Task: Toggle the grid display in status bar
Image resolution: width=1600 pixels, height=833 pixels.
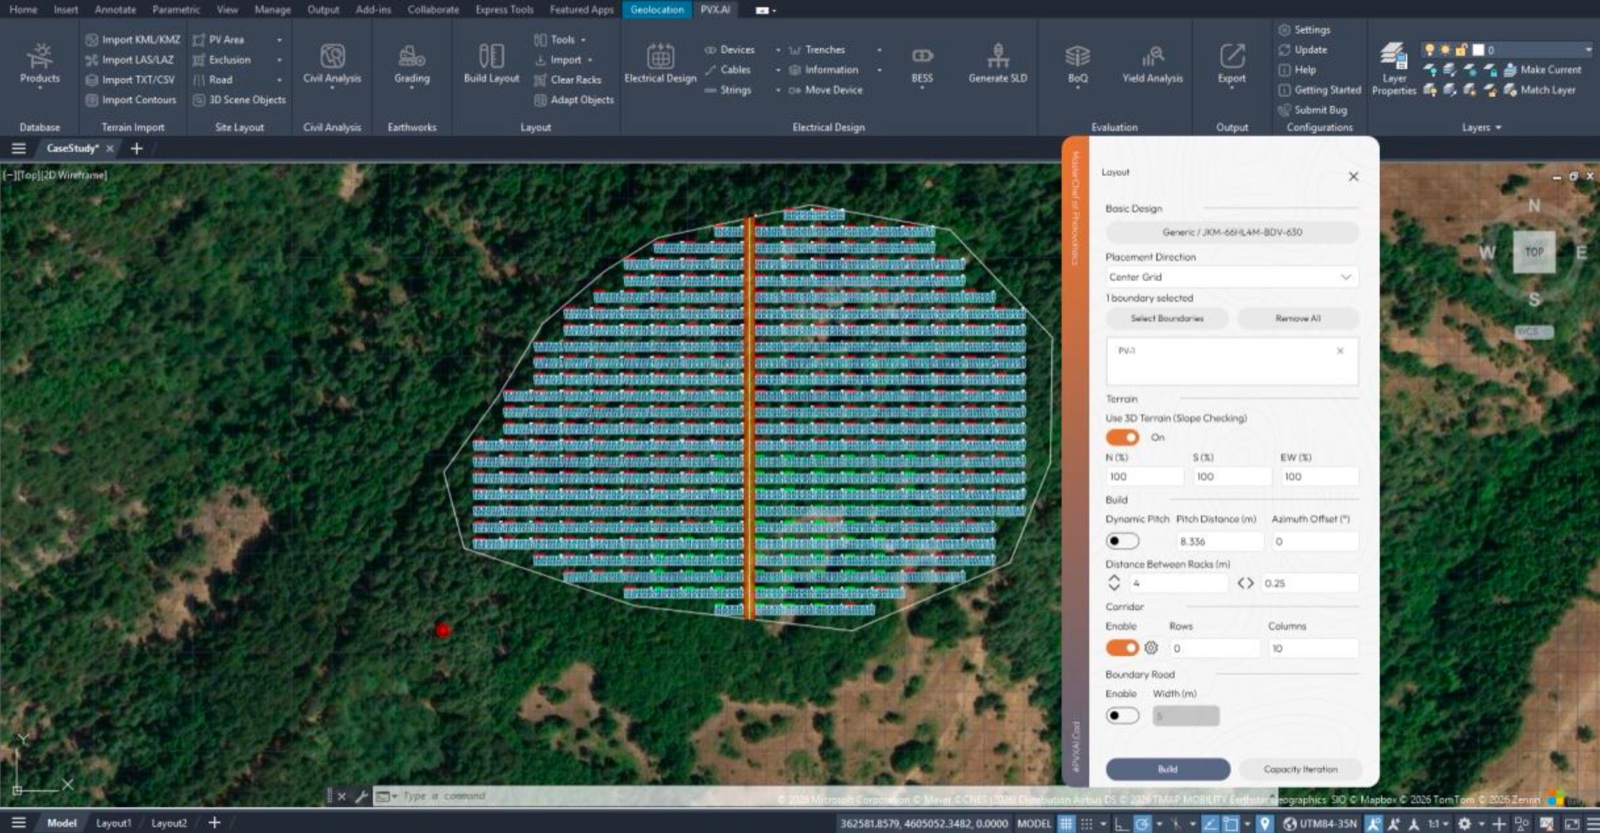Action: 1066,824
